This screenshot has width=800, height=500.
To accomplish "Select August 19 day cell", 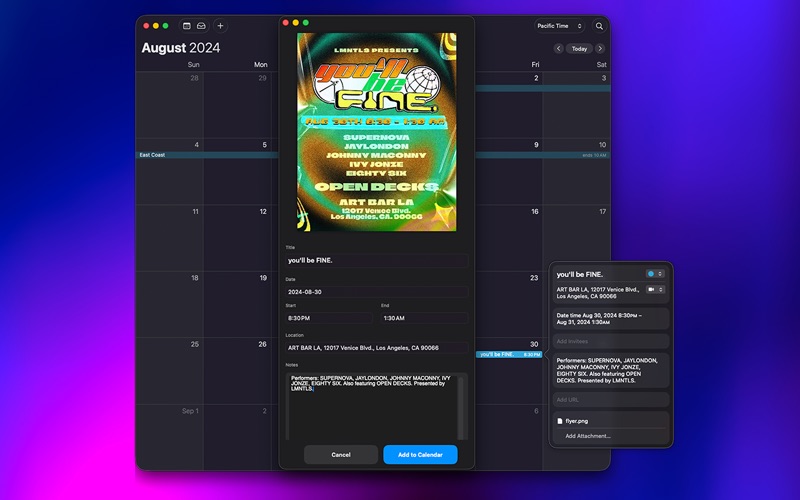I will (238, 304).
